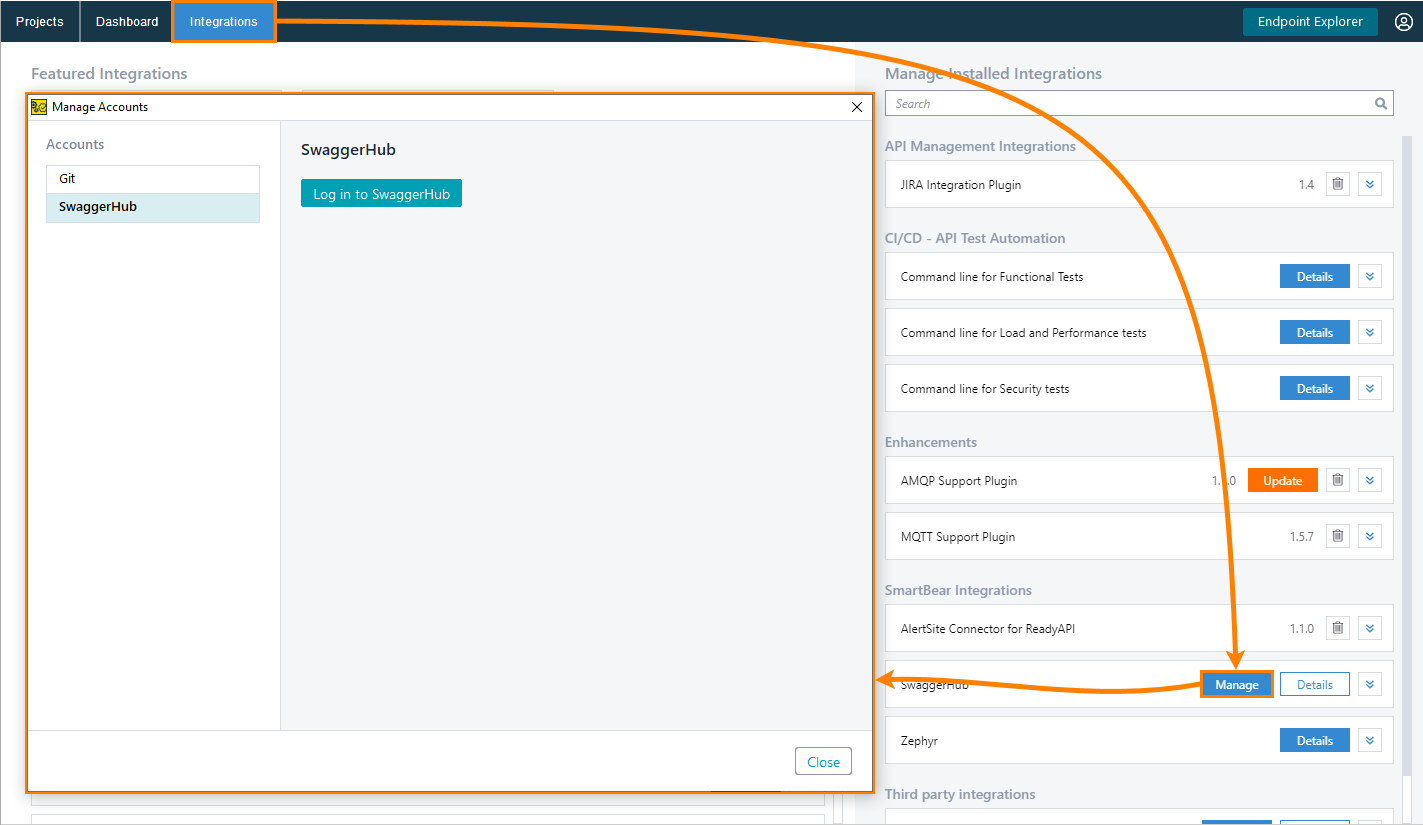Select SwaggerHub in the Accounts list
Viewport: 1423px width, 825px height.
coord(153,207)
